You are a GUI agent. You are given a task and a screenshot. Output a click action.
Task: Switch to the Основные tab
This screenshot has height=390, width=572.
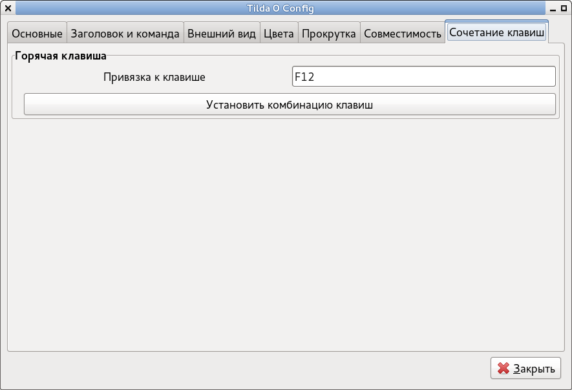click(x=37, y=34)
